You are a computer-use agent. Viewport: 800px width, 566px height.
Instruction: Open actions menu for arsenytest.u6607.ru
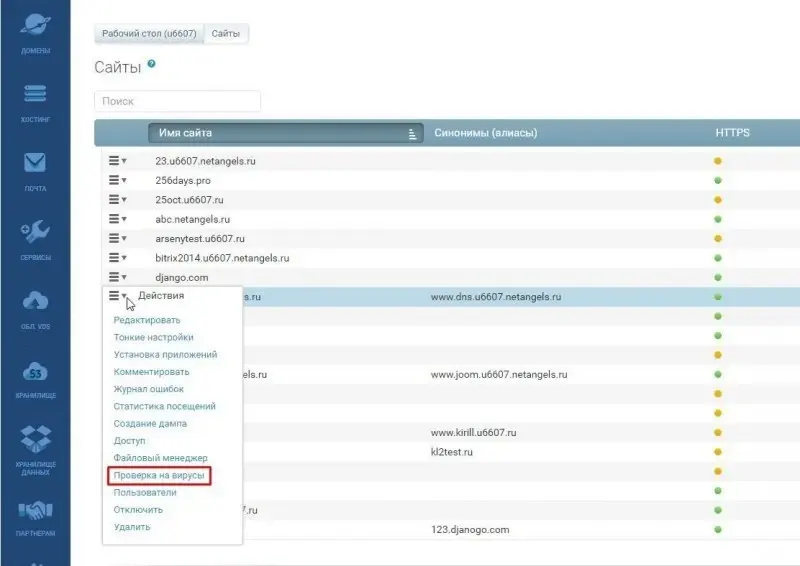[117, 238]
